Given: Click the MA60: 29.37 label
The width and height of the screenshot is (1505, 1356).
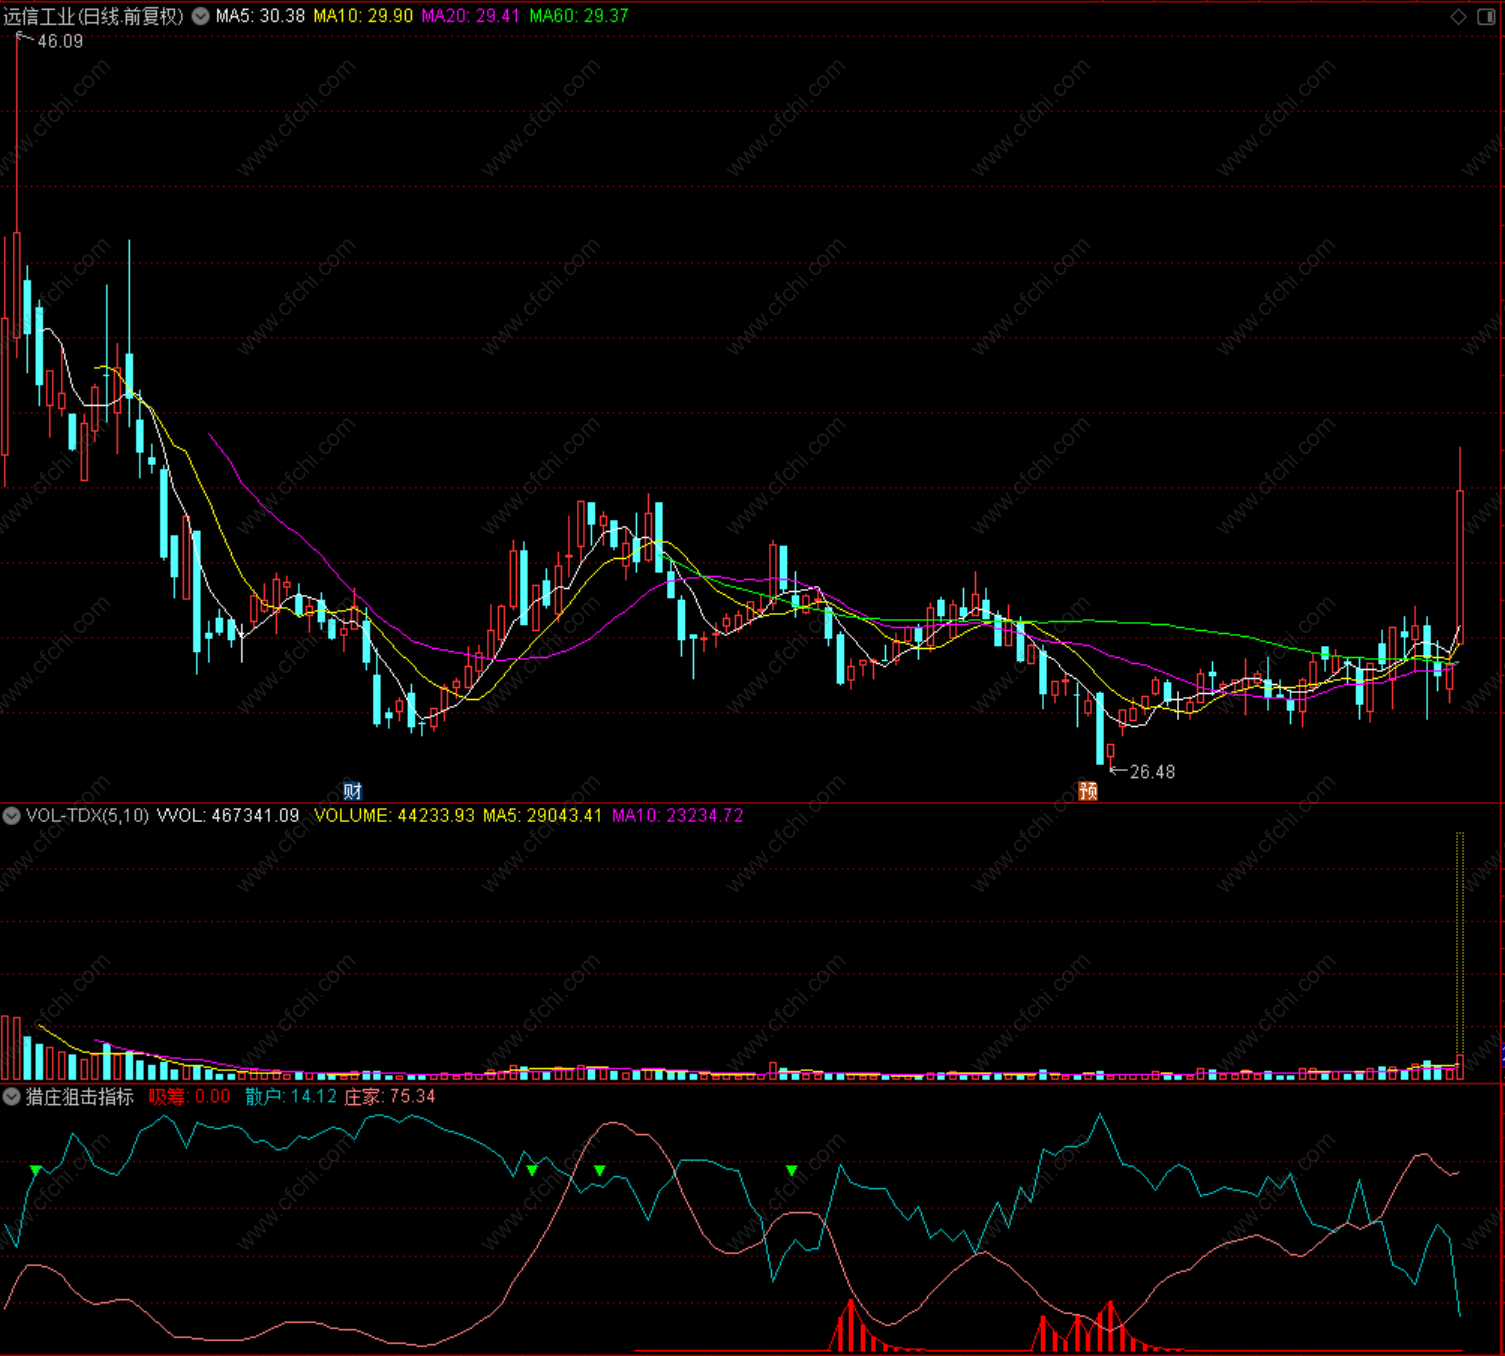Looking at the screenshot, I should point(578,16).
